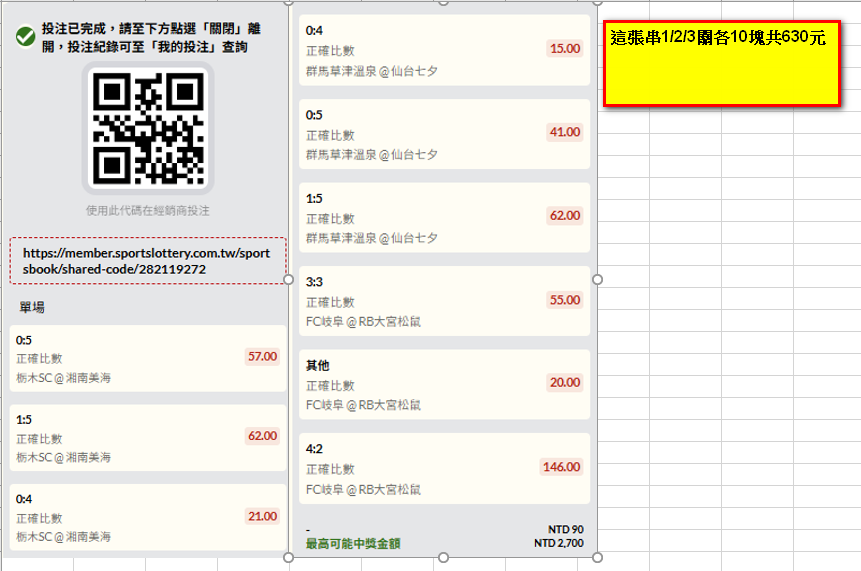
Task: Click the 21.00 odds badge
Action: coord(262,516)
